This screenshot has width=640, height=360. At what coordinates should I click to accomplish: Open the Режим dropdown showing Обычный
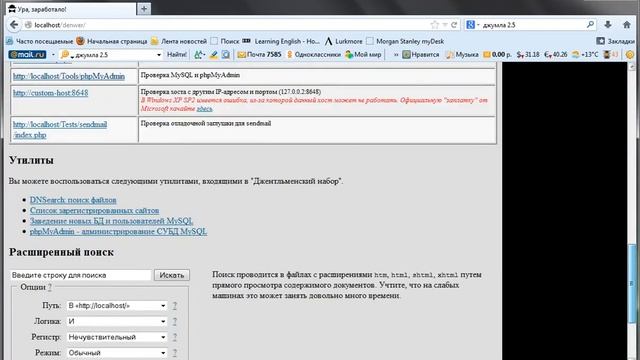pyautogui.click(x=117, y=353)
